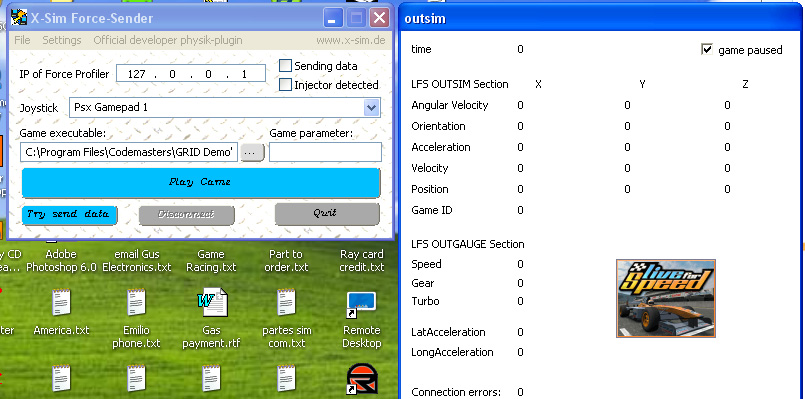This screenshot has width=805, height=399.
Task: Open the America.txt desktop file
Action: click(61, 312)
